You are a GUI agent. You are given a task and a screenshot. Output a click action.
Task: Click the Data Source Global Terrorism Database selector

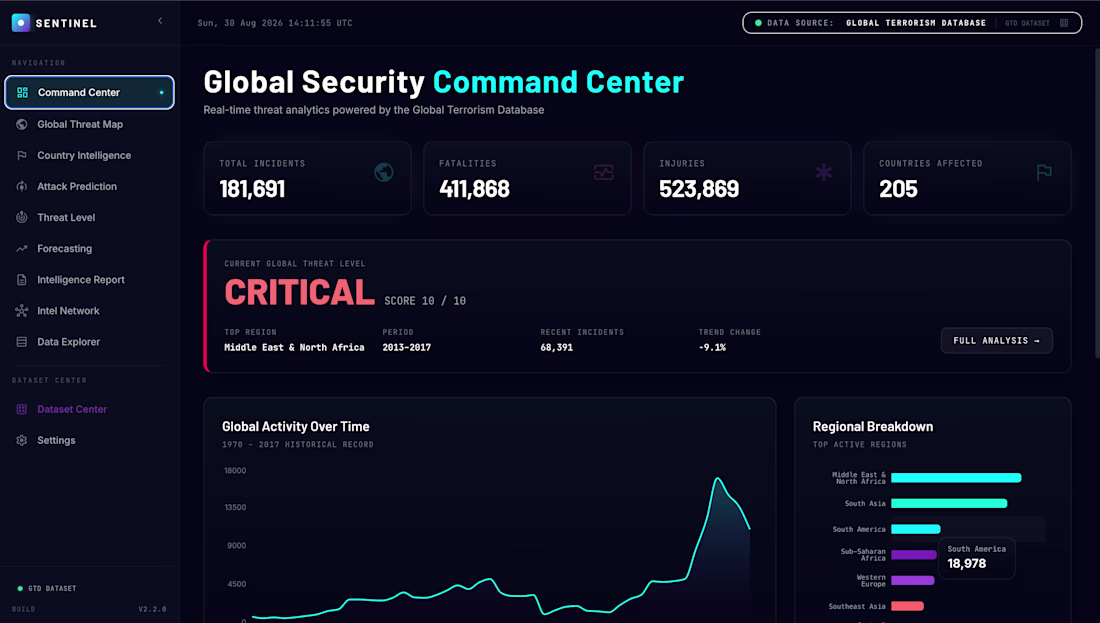tap(912, 23)
